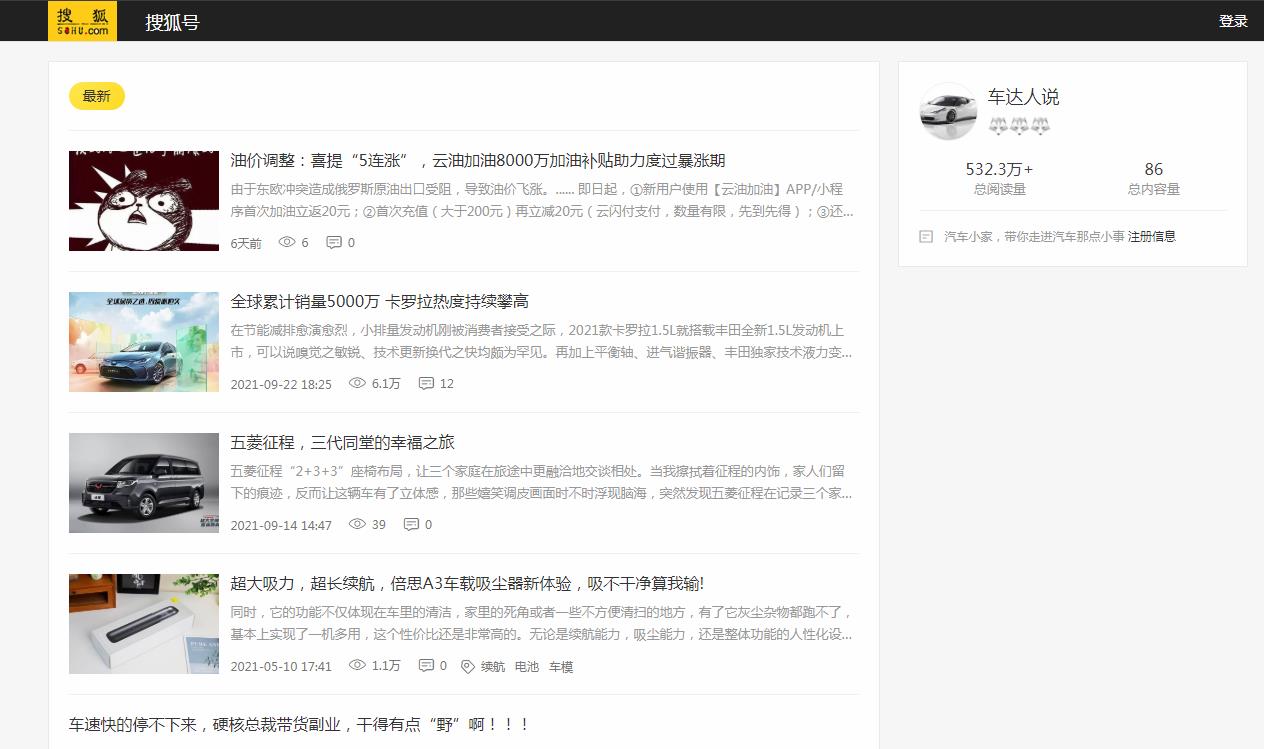Screen dimensions: 1264x749
Task: Open the 倍思A3 vacuum thumbnail
Action: tap(144, 624)
